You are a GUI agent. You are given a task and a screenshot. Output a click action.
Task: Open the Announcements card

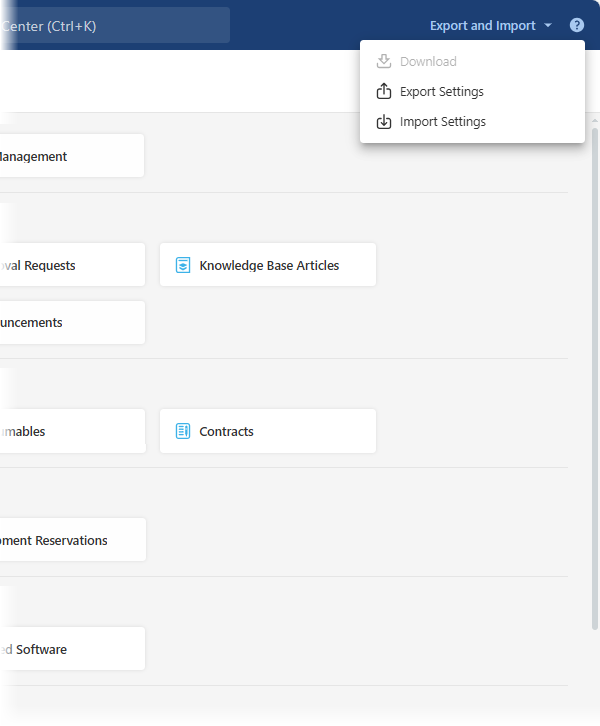70,323
